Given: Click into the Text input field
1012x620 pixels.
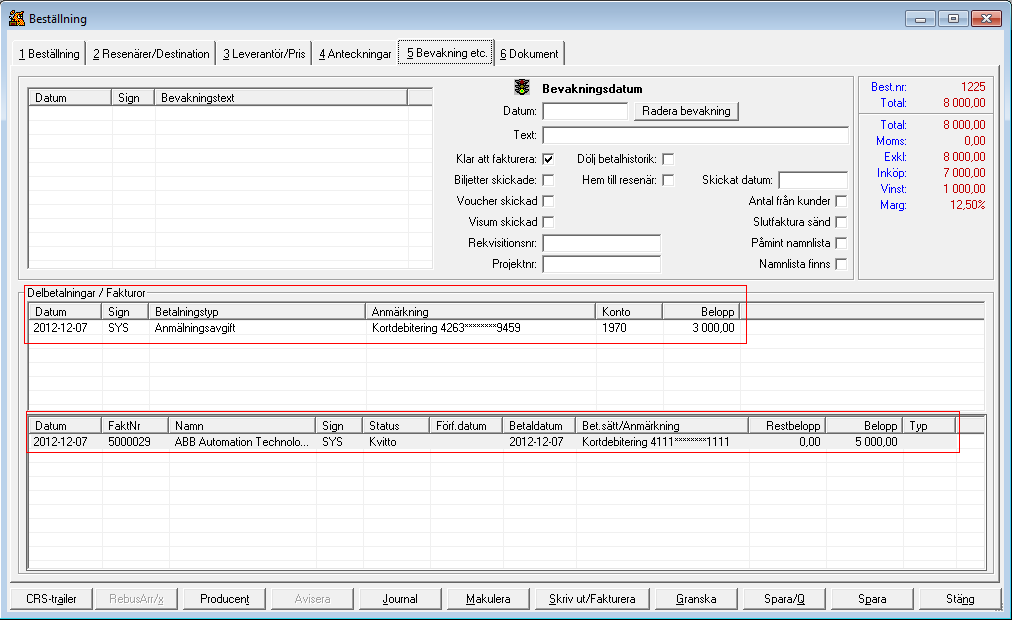Looking at the screenshot, I should (695, 135).
